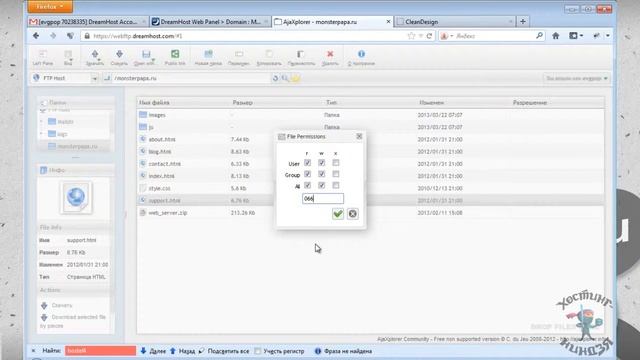Image resolution: width=640 pixels, height=360 pixels.
Task: Click the yellow bookmark star beside the path
Action: [x=296, y=78]
